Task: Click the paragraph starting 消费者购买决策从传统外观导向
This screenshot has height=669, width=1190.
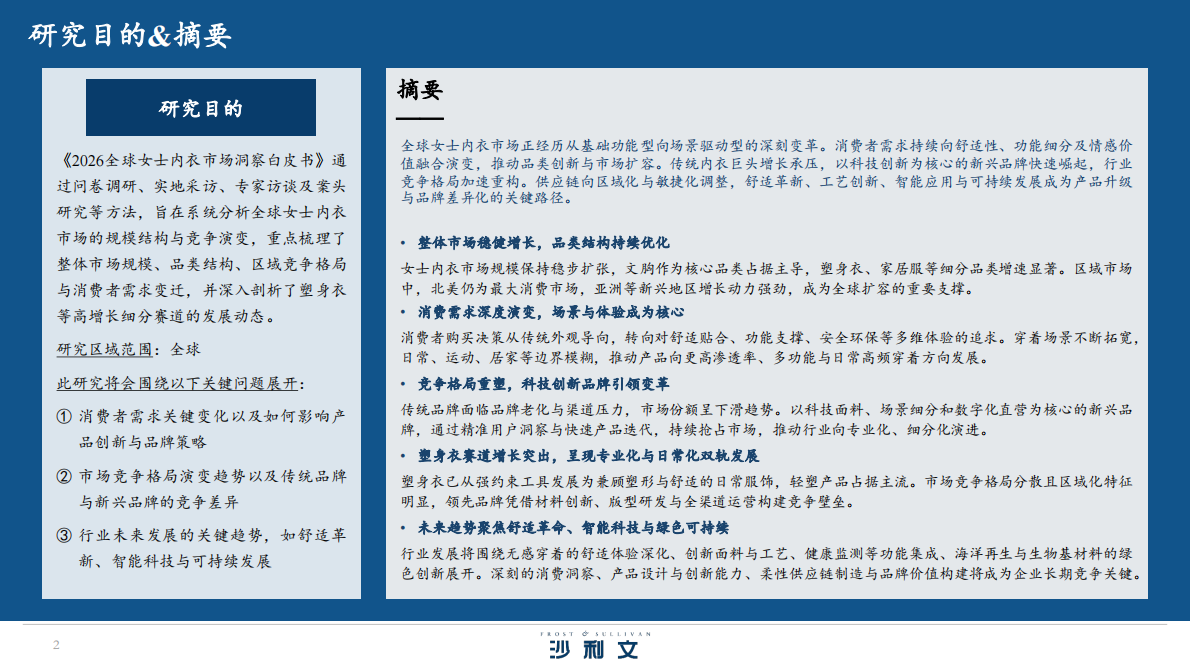Action: (x=770, y=347)
